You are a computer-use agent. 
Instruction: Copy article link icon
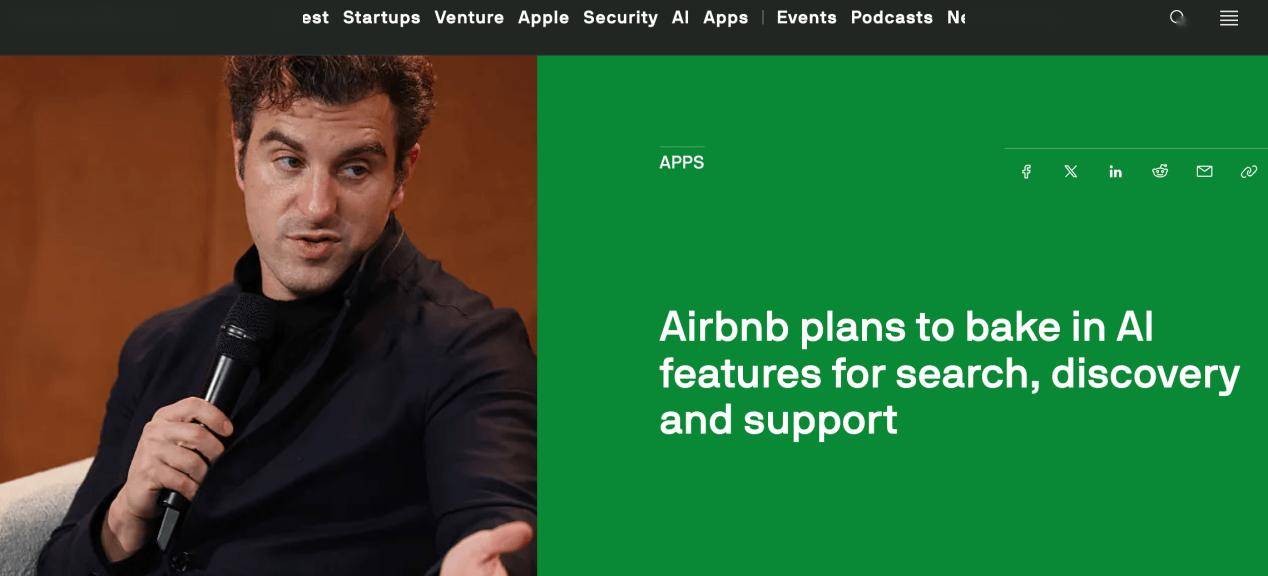tap(1249, 172)
